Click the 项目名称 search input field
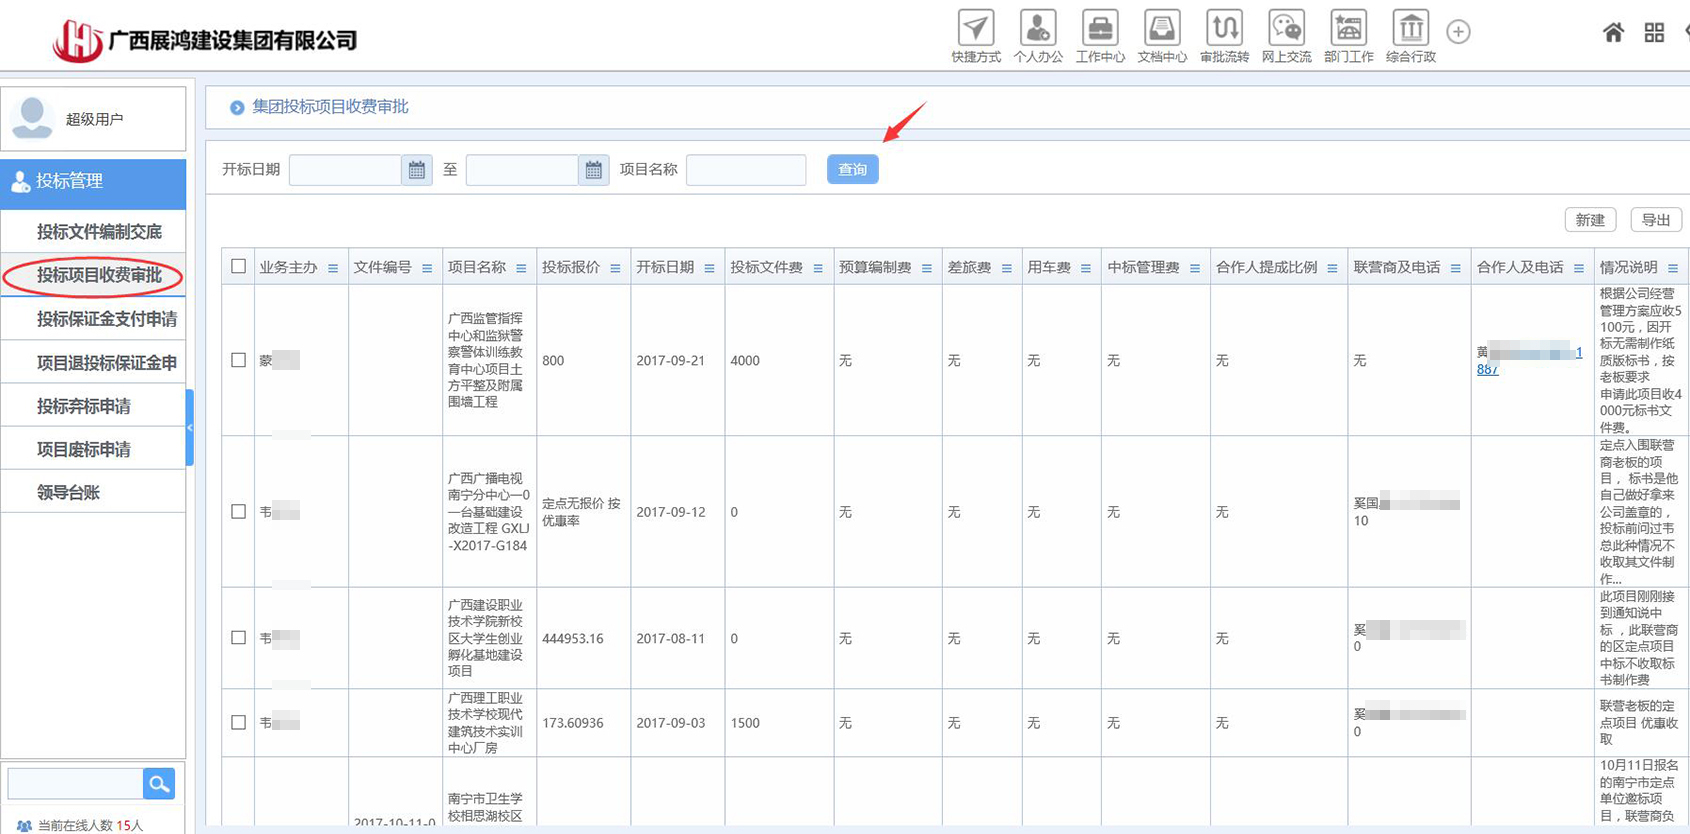The width and height of the screenshot is (1690, 834). [x=746, y=170]
